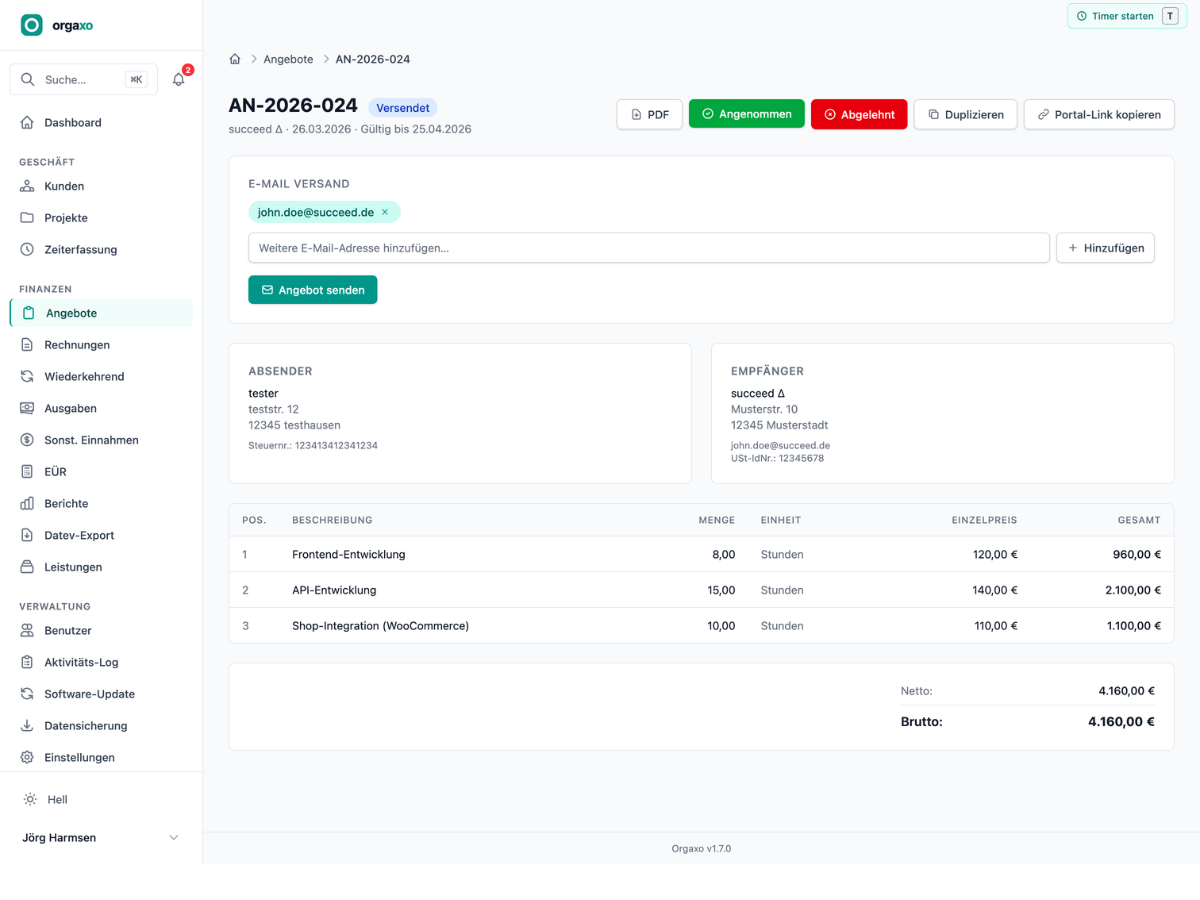Click the orgaxo logo icon
Screen dimensions: 1200x900
[x=32, y=25]
